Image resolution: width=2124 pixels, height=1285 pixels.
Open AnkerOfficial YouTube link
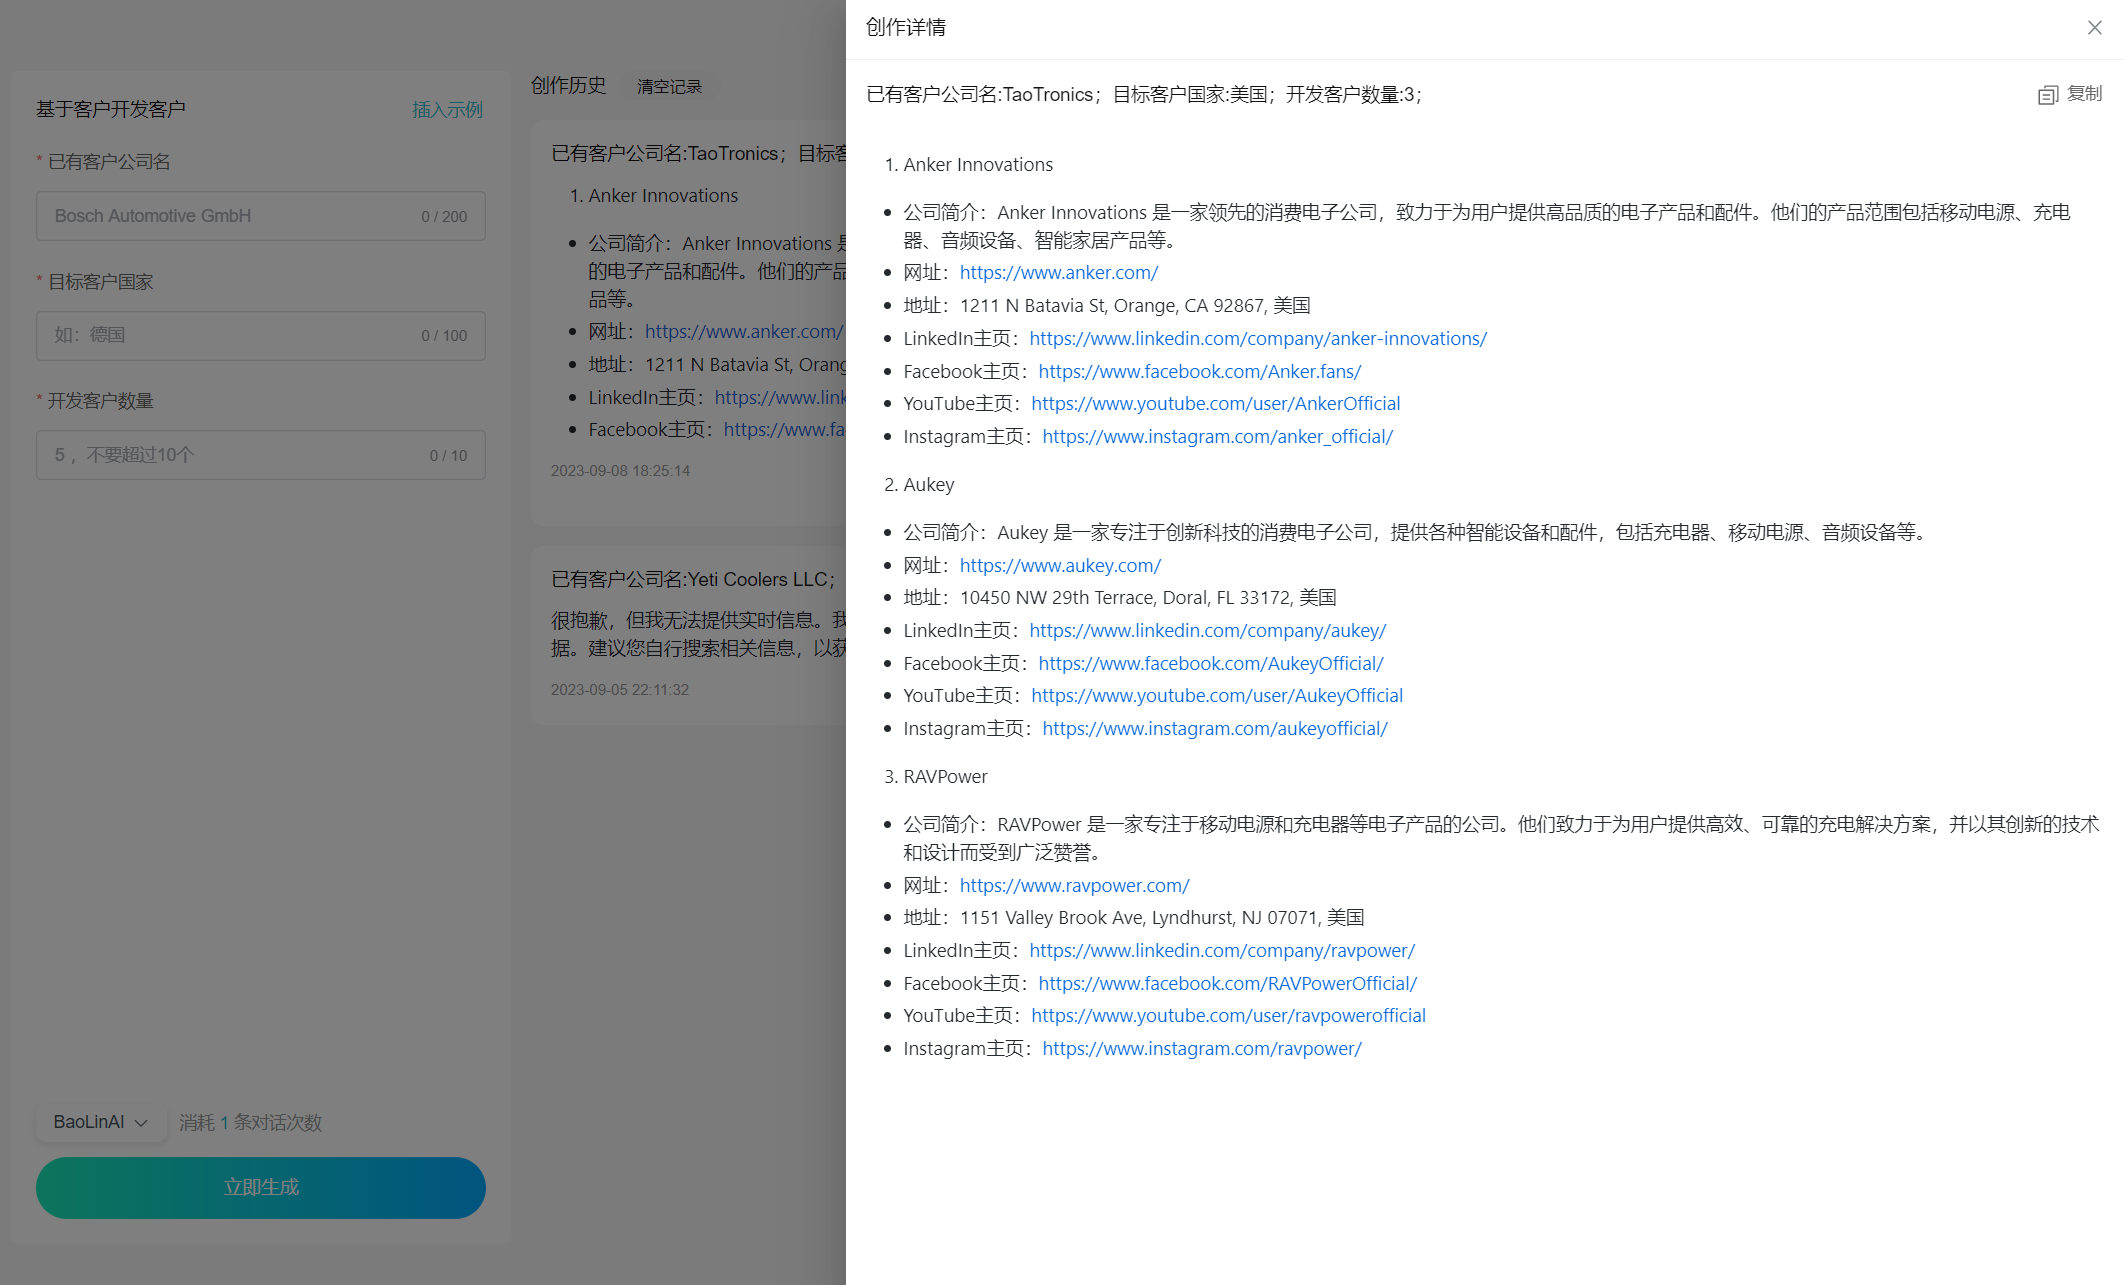tap(1216, 404)
